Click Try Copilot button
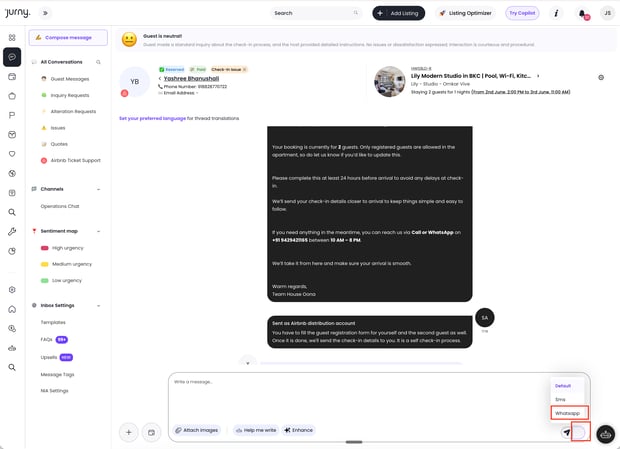Viewport: 620px width, 449px height. point(522,13)
